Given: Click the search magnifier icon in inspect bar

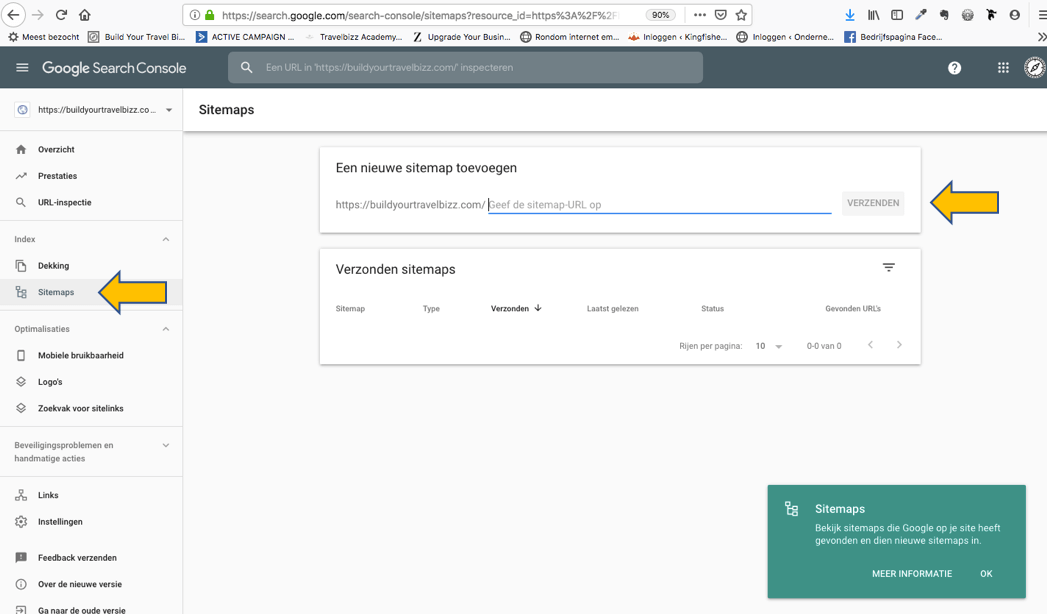Looking at the screenshot, I should pyautogui.click(x=246, y=67).
